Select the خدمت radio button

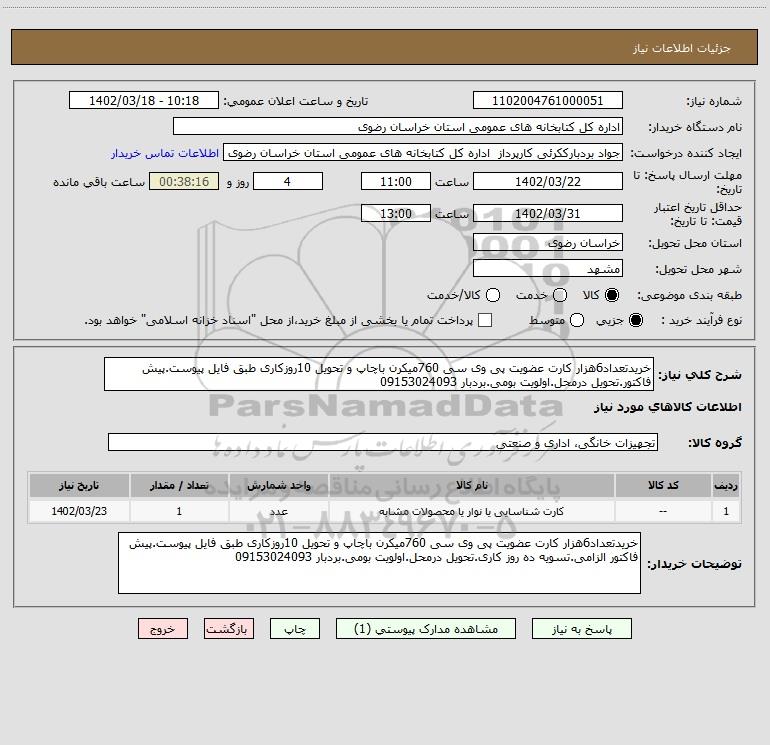click(560, 295)
